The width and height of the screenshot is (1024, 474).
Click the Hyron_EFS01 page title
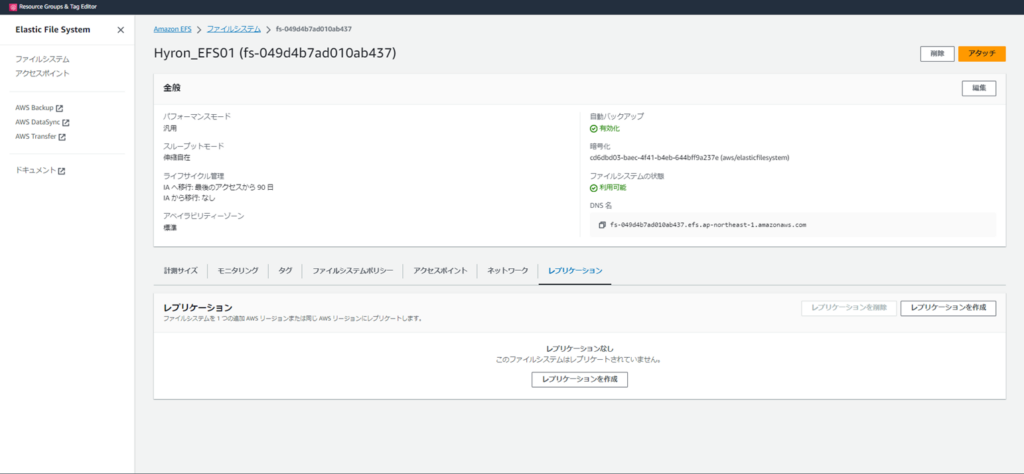(274, 54)
